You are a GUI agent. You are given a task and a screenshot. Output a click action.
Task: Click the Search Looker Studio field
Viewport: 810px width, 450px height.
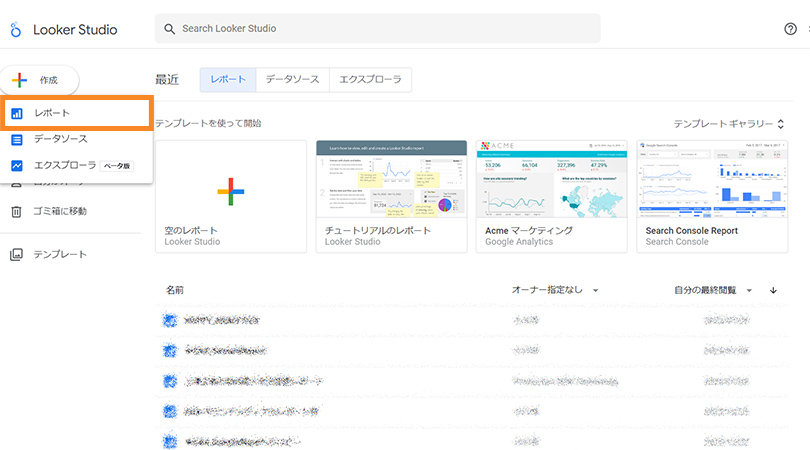coord(378,29)
